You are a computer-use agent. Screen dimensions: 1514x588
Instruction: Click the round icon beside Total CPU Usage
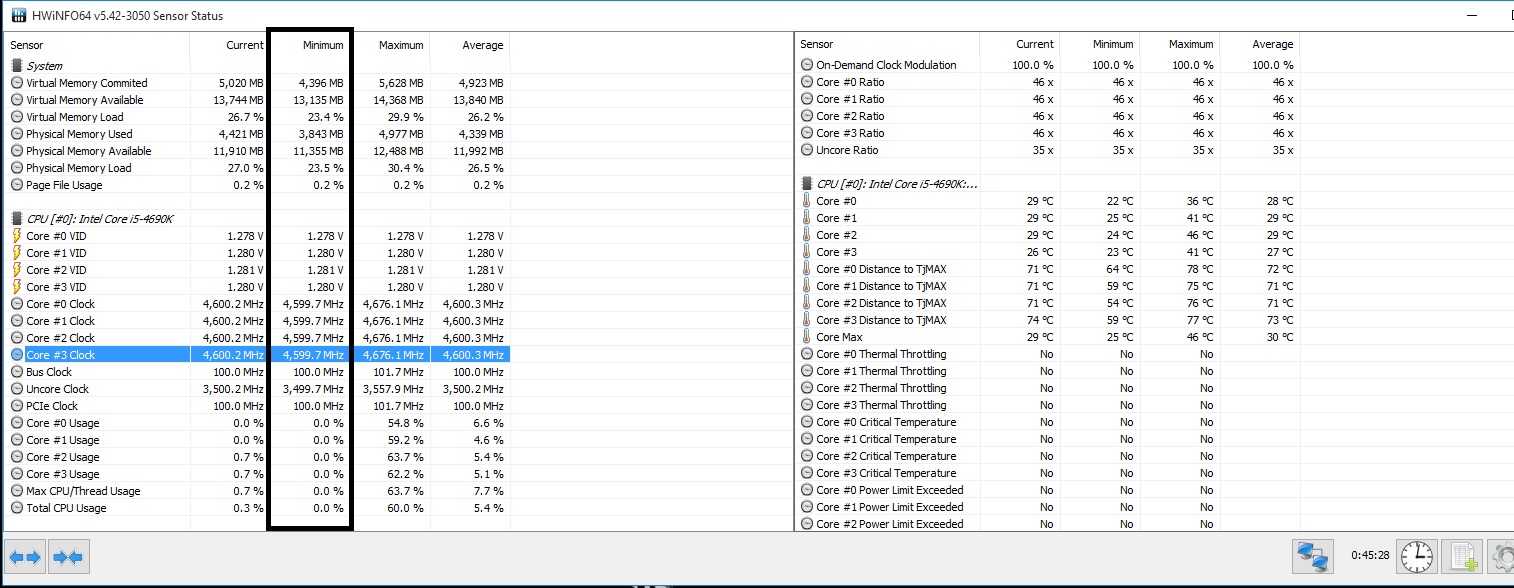pos(17,508)
